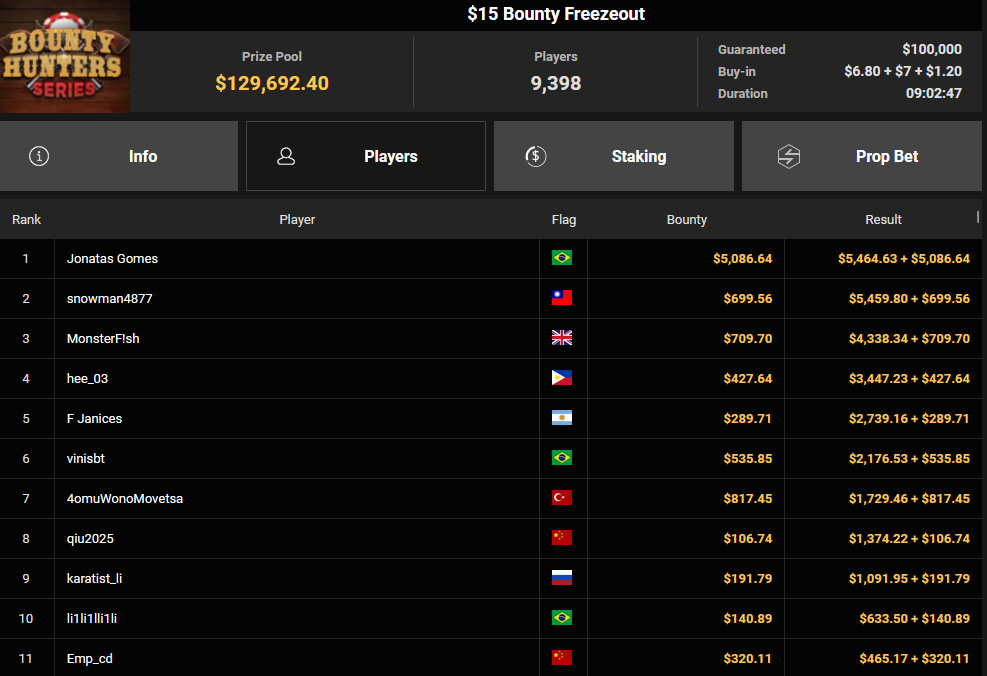
Task: Click Brazil flag beside Jonatas Gomes
Action: (562, 258)
